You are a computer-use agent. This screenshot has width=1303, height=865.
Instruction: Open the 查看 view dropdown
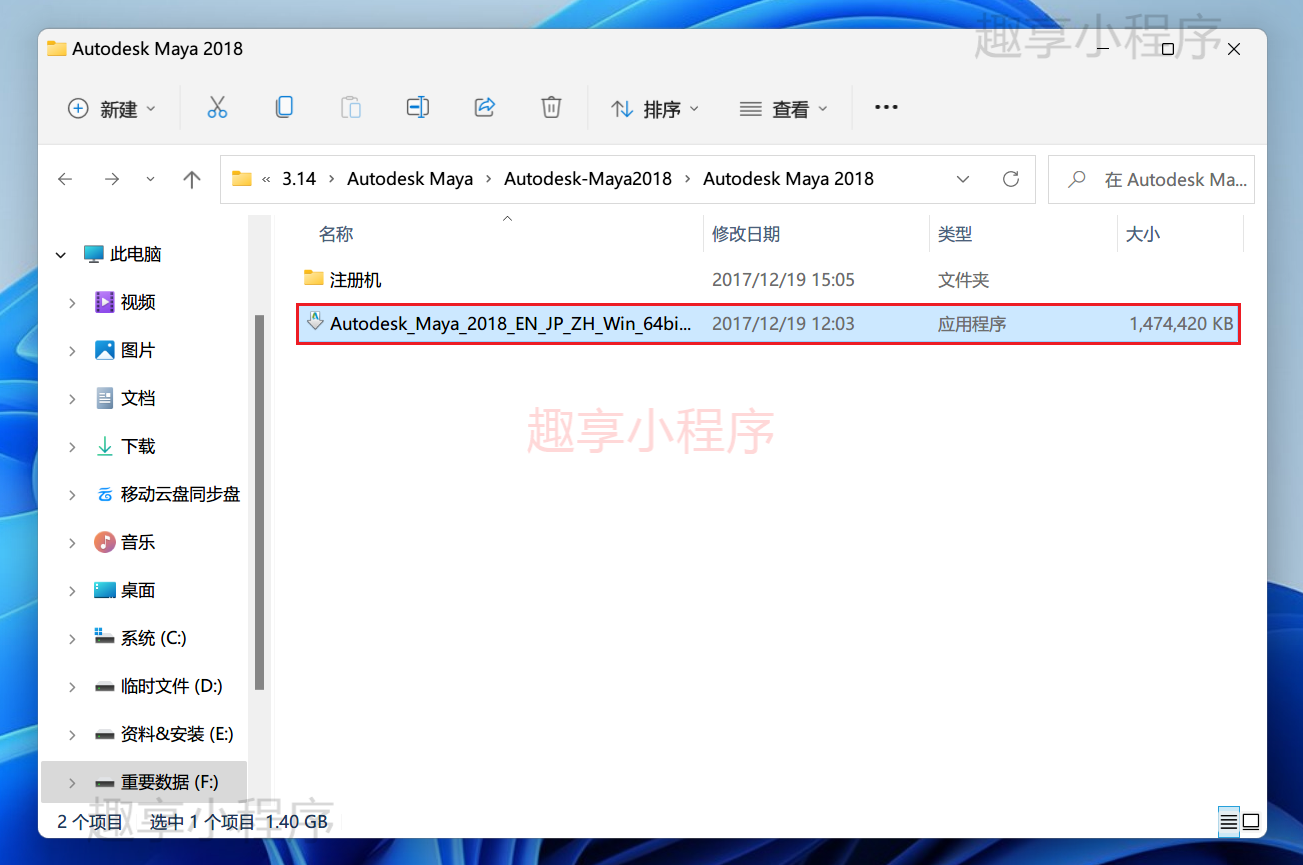tap(784, 108)
